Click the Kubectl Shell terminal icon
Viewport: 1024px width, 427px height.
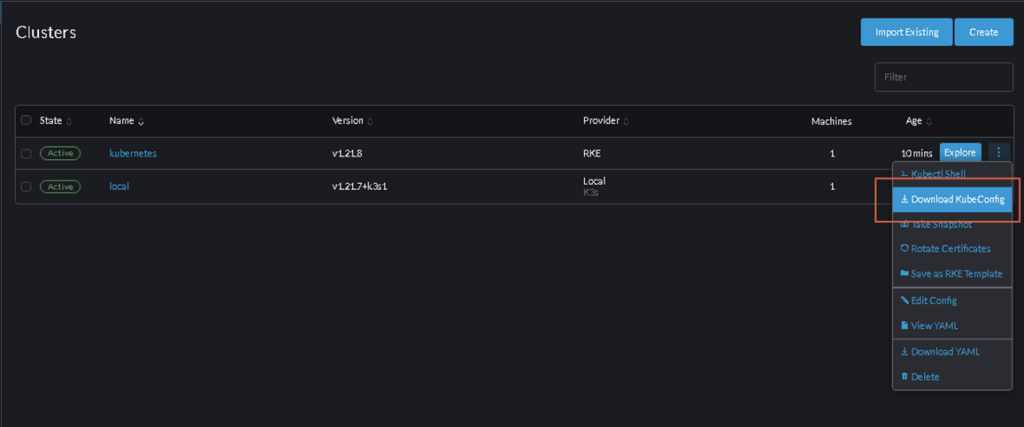point(904,174)
